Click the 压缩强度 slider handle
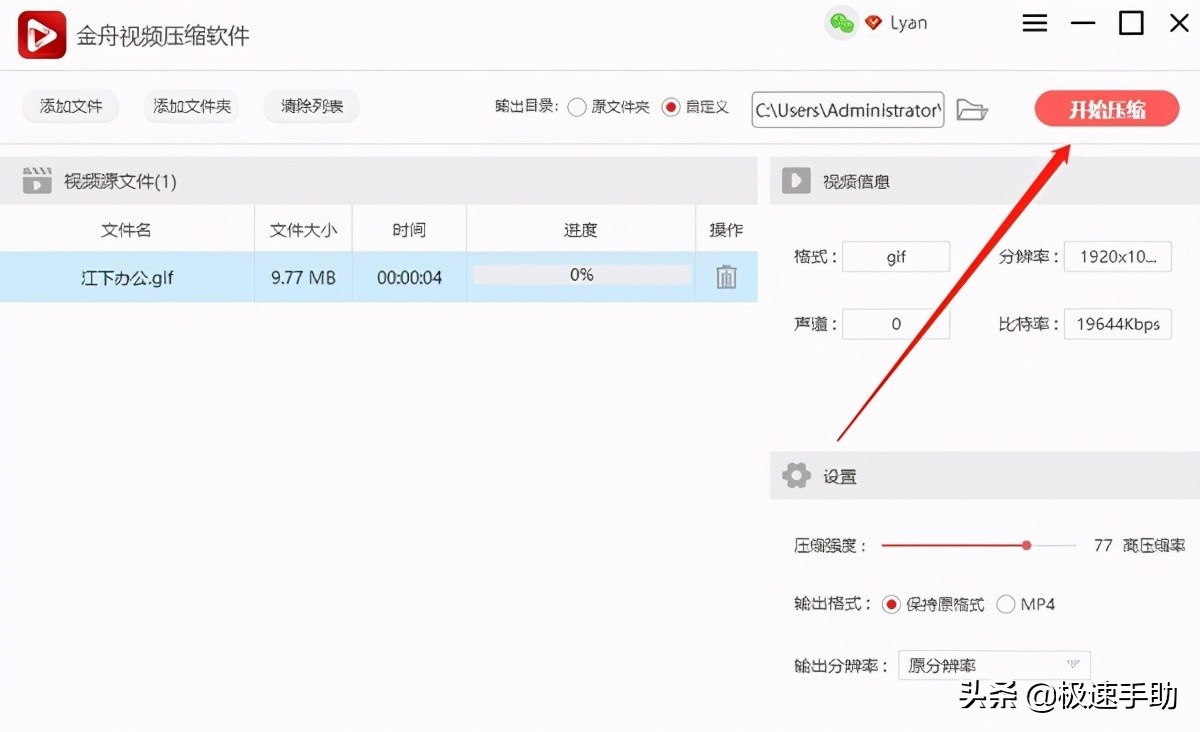The image size is (1200, 732). (x=1026, y=545)
